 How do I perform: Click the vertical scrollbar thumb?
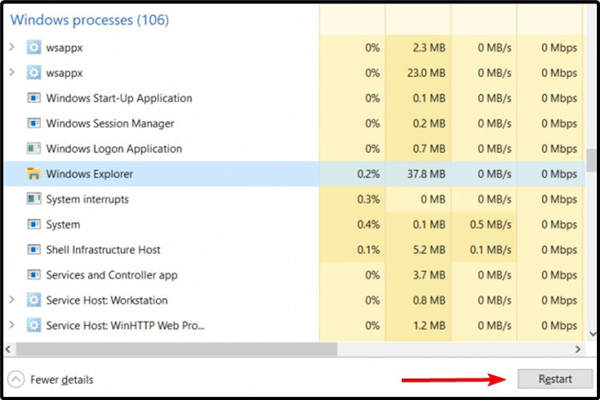pos(591,160)
